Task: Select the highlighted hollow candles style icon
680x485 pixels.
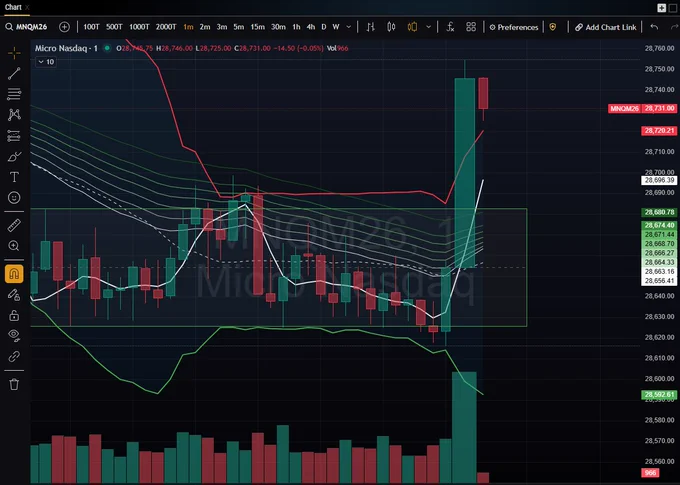Action: [412, 27]
